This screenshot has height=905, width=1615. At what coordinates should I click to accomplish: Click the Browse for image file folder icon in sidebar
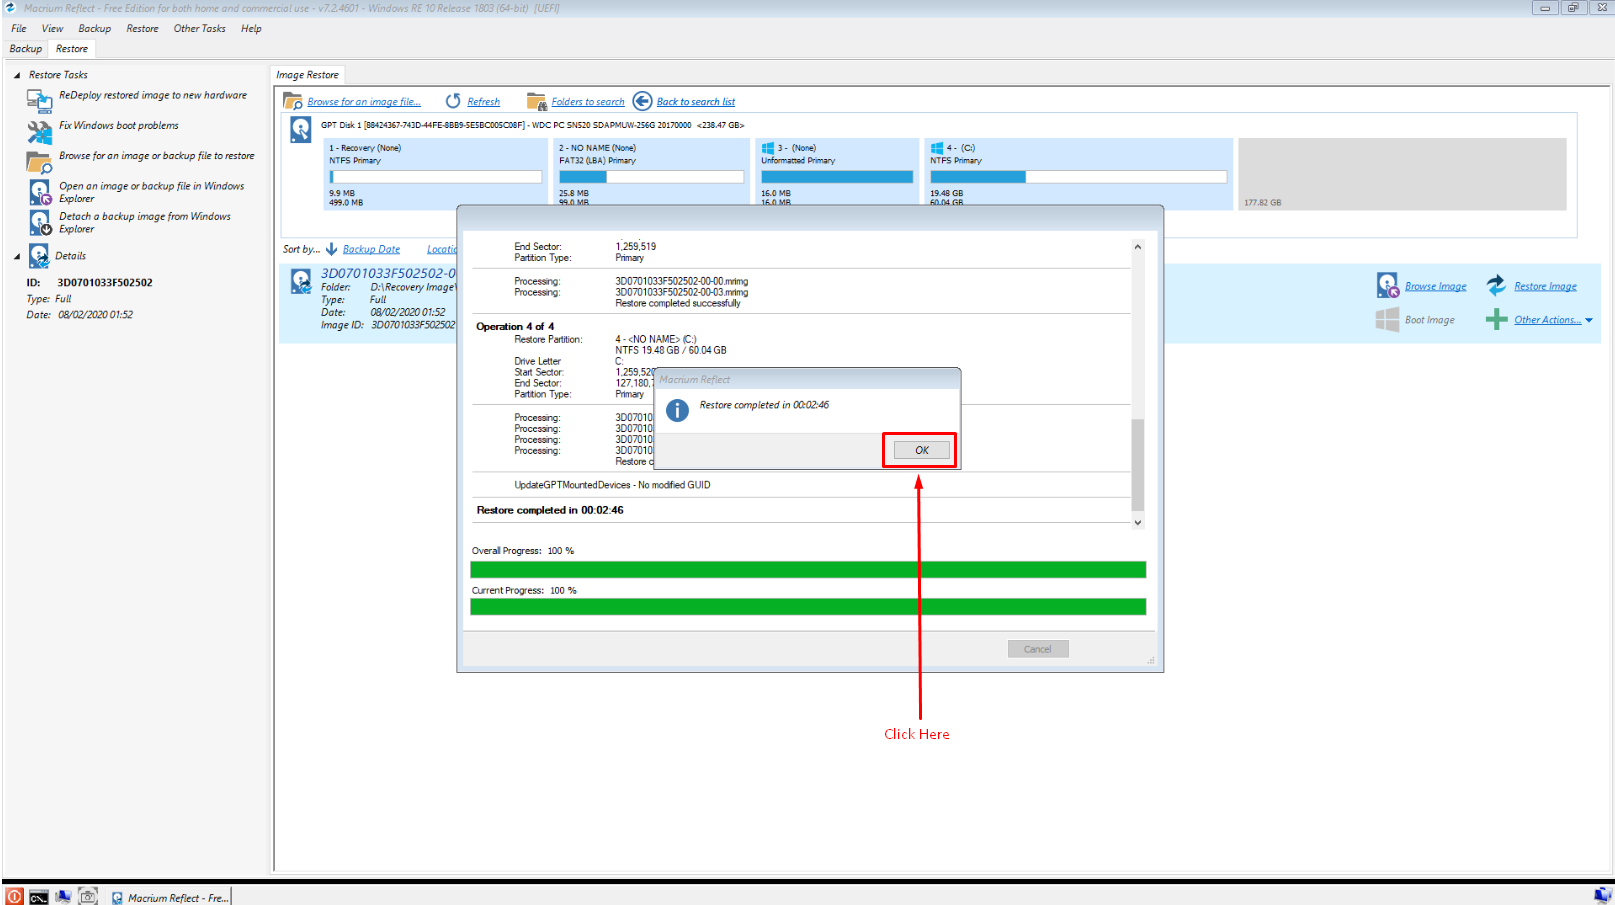click(39, 162)
